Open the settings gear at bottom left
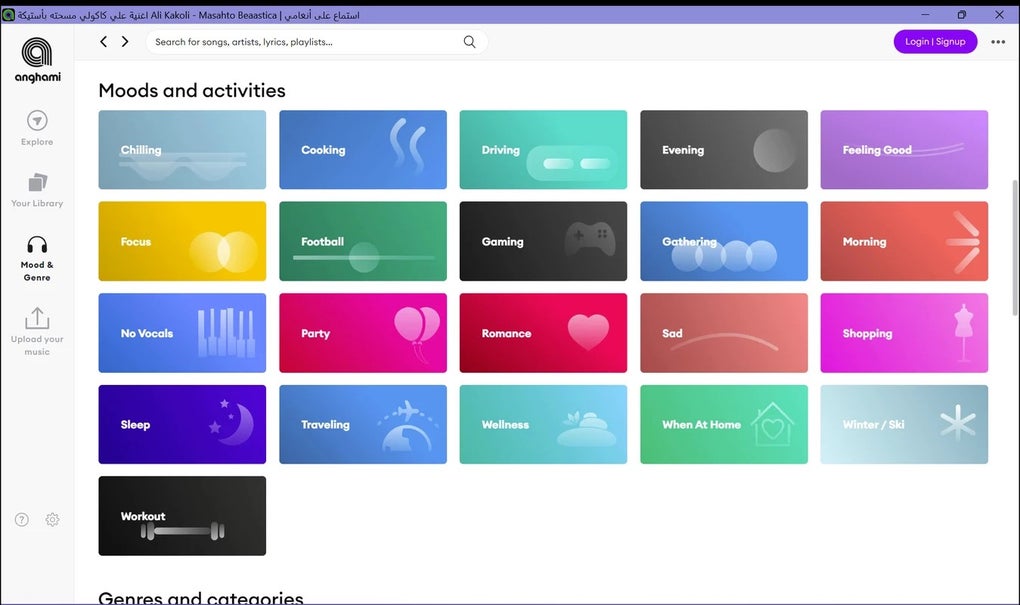The image size is (1020, 605). tap(52, 519)
